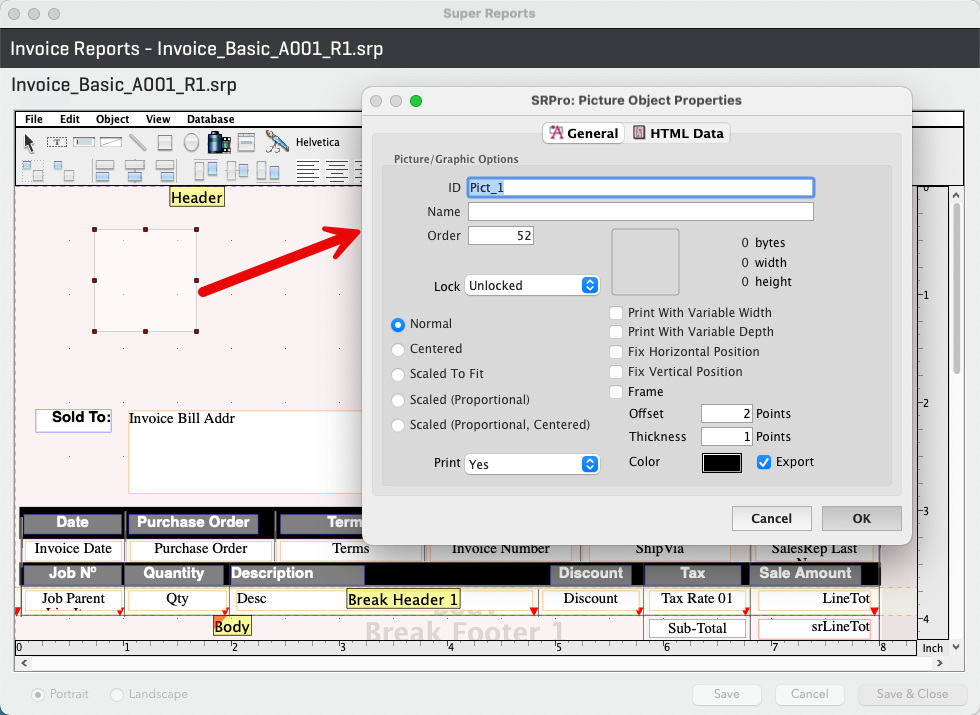
Task: Click the ID field containing Pict_1
Action: 641,188
